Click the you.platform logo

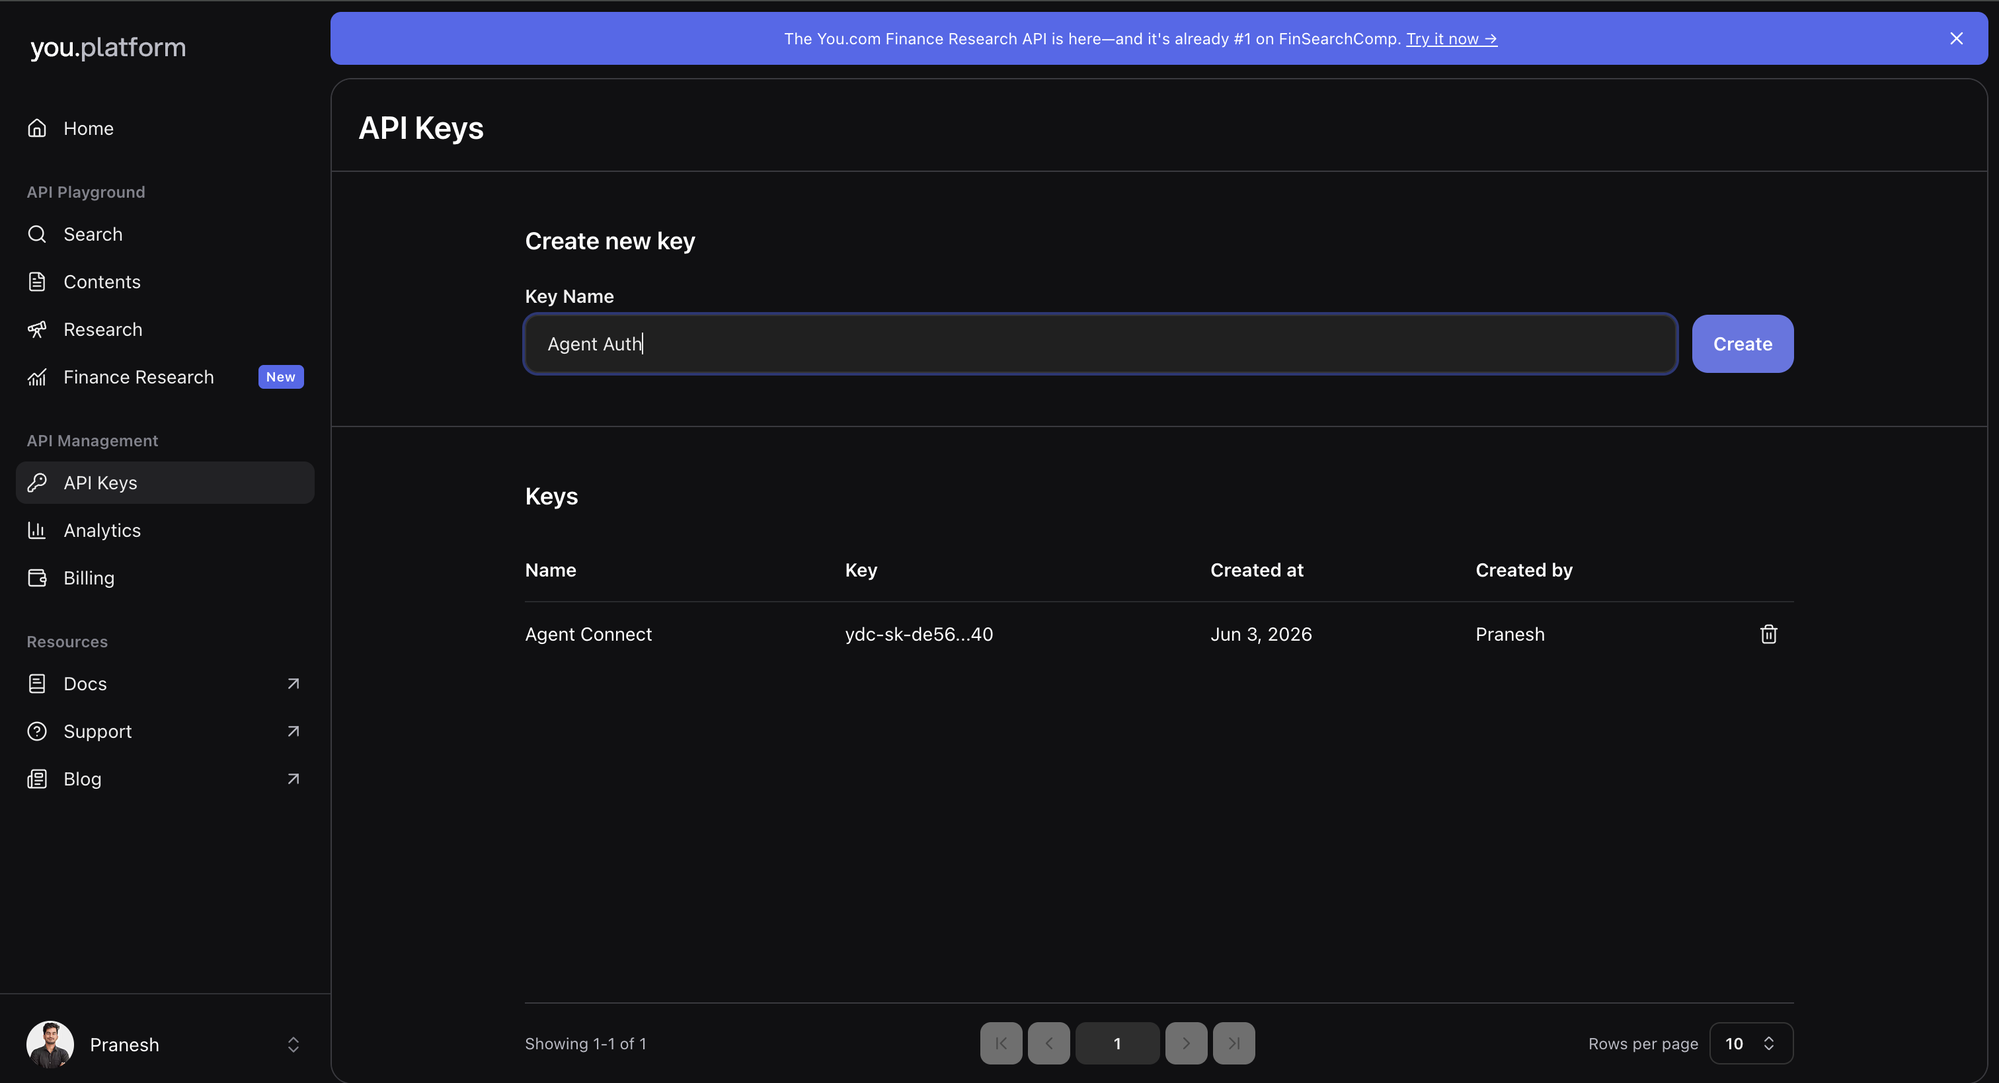(108, 47)
